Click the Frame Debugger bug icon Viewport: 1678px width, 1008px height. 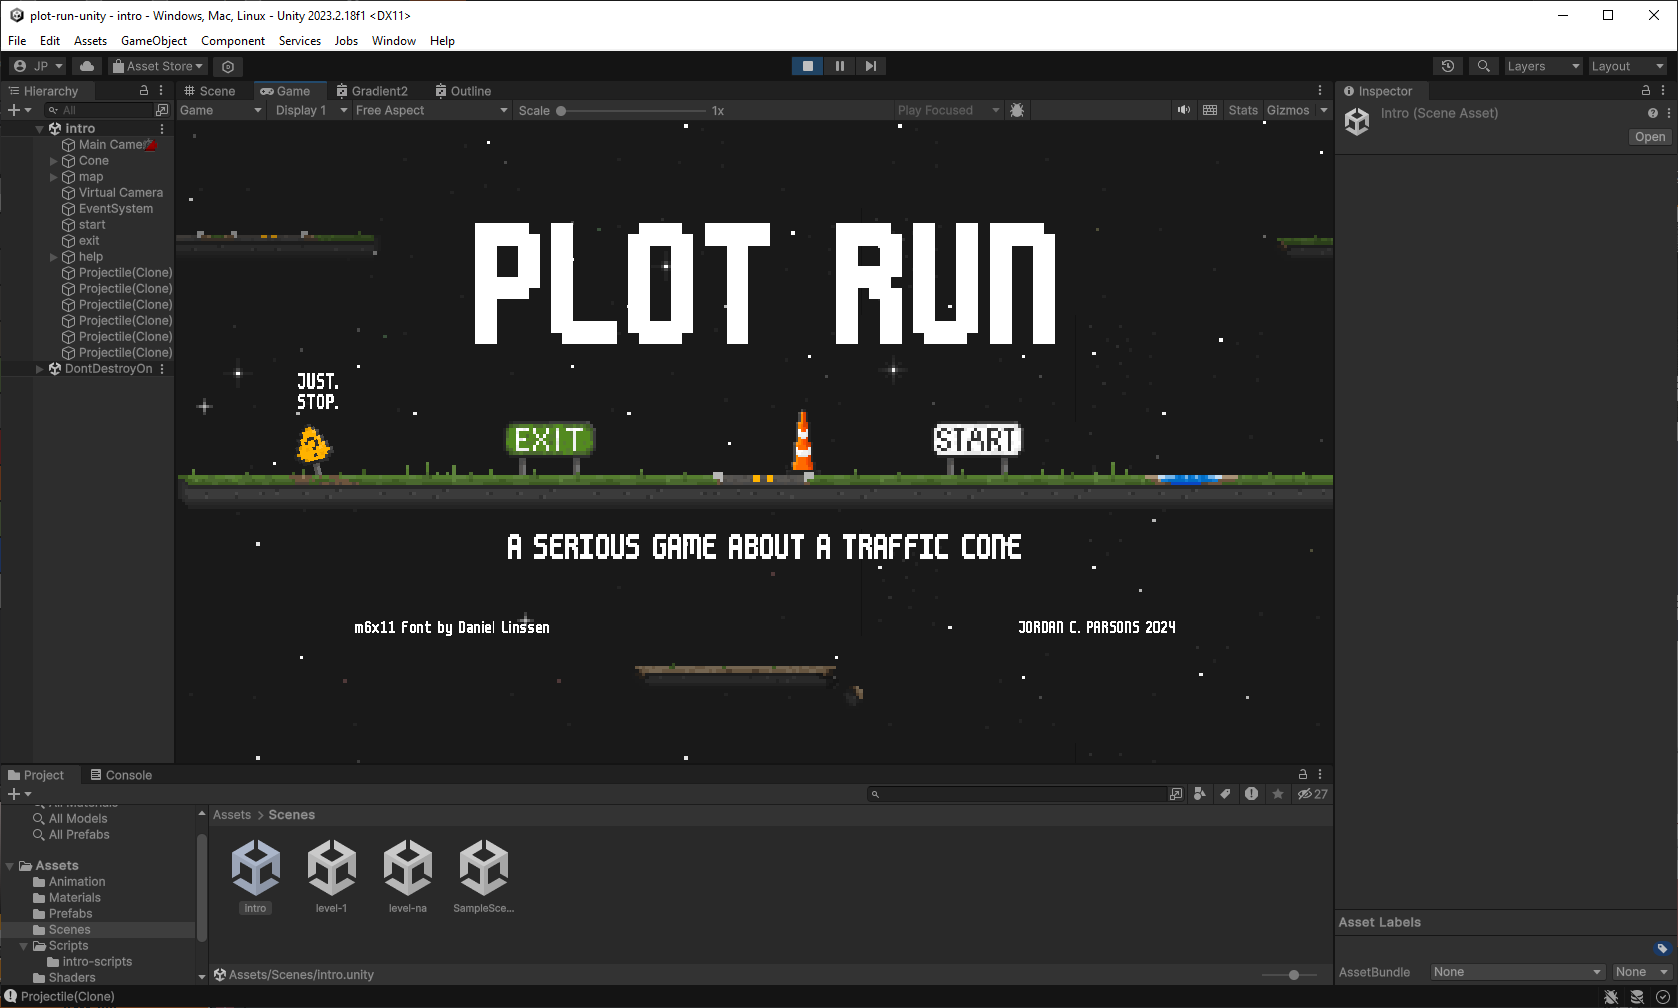(1017, 110)
